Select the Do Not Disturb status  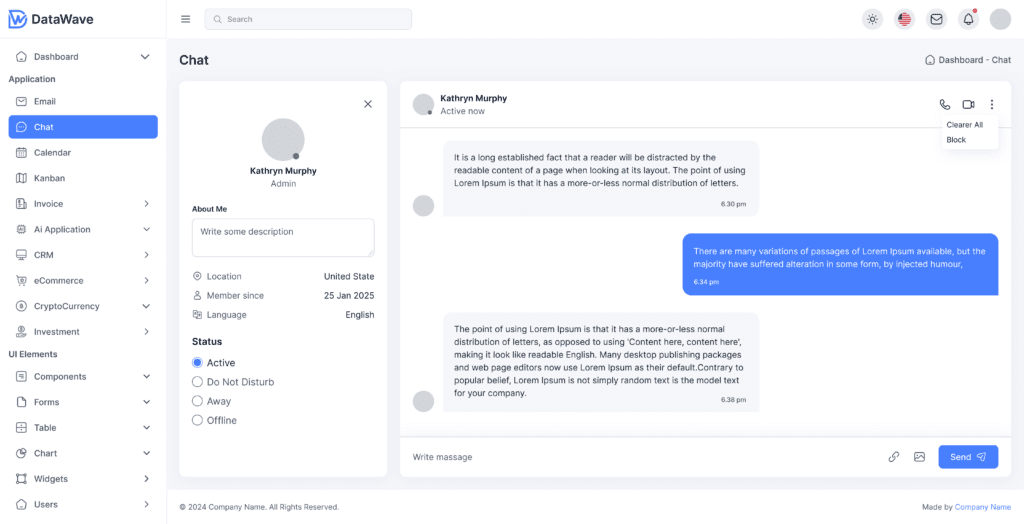click(x=197, y=382)
